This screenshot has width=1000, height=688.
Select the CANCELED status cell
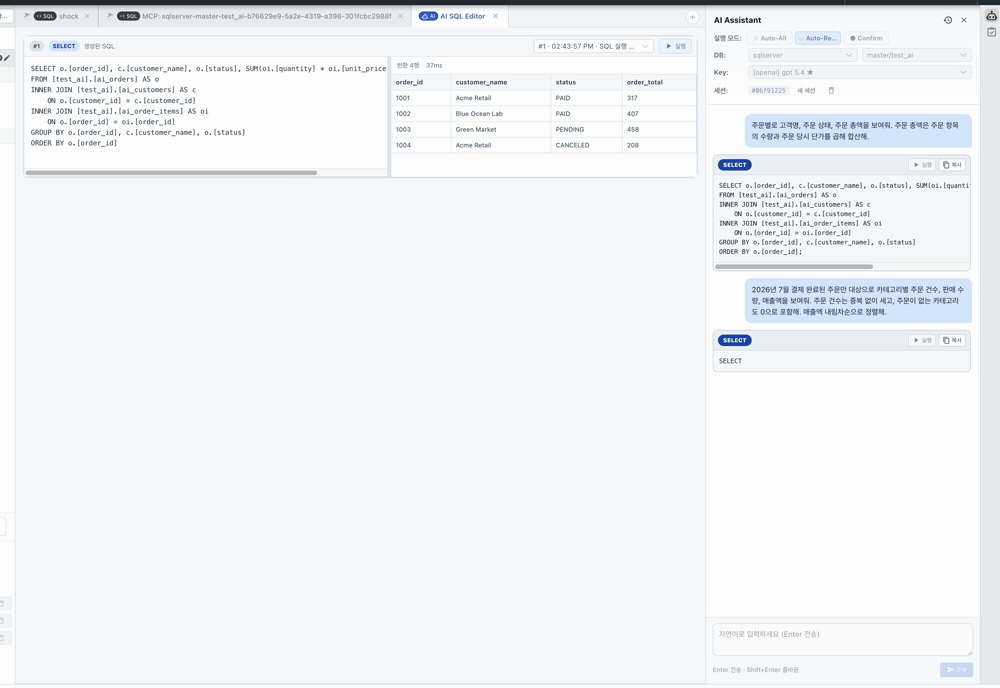click(586, 145)
